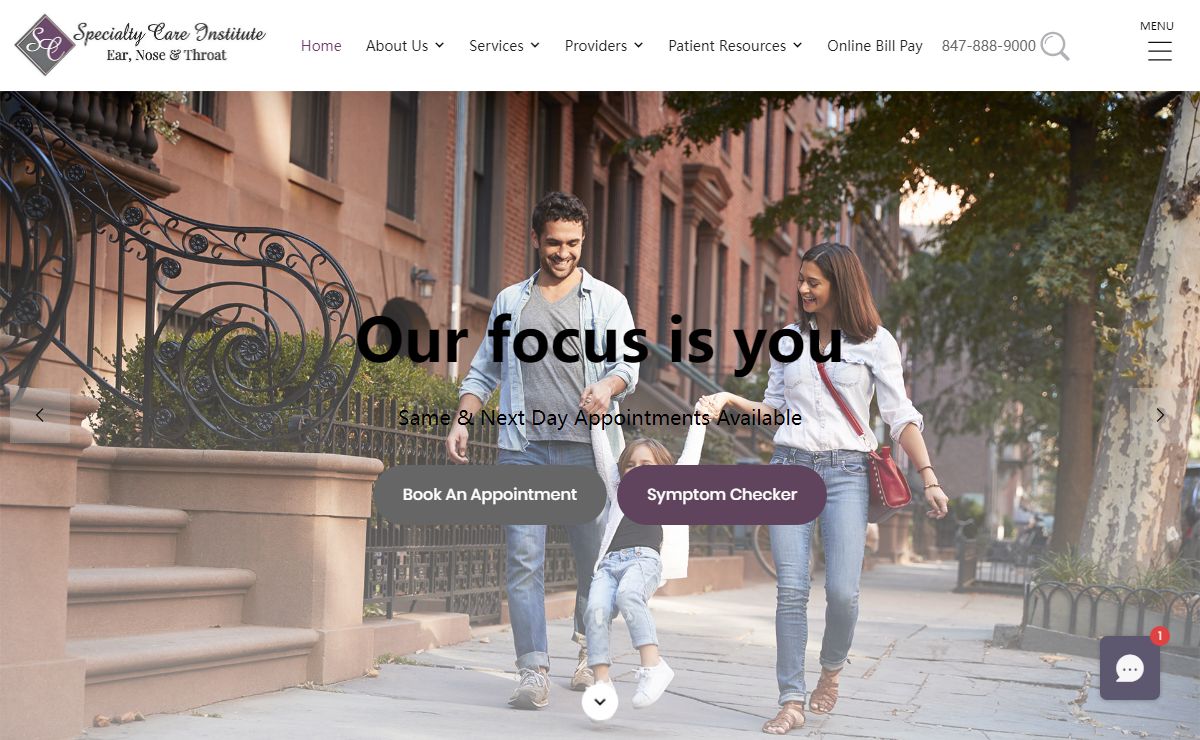Click the 'Our focus is you' headline
1200x740 pixels.
click(600, 340)
